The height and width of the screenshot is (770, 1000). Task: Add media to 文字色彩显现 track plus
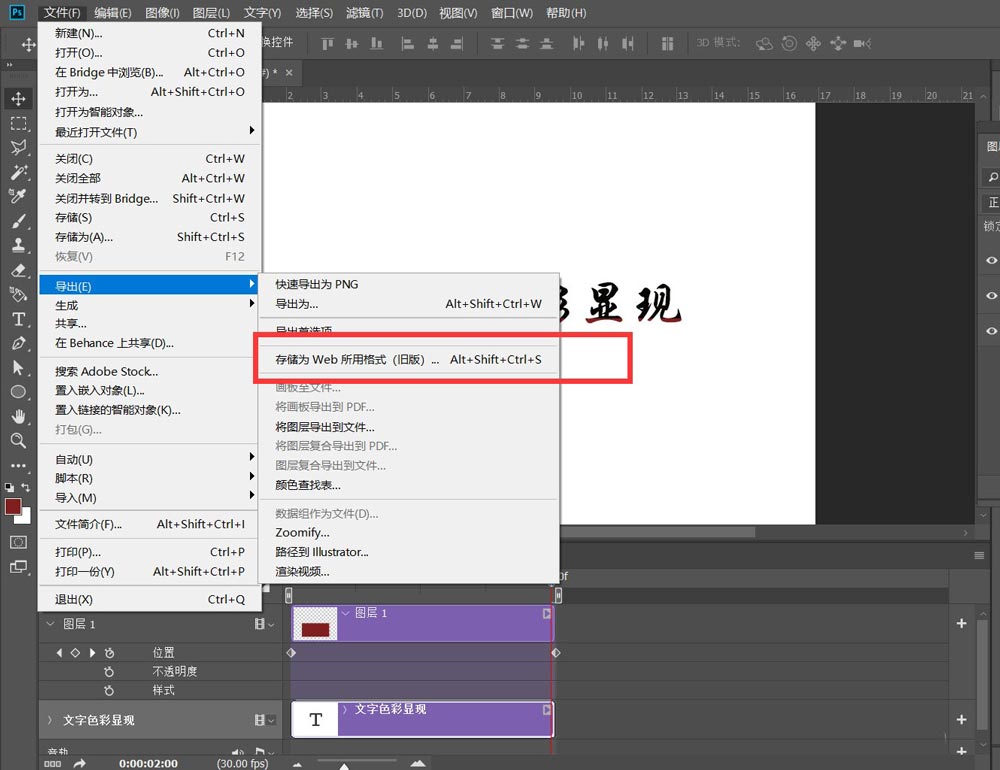tap(961, 720)
